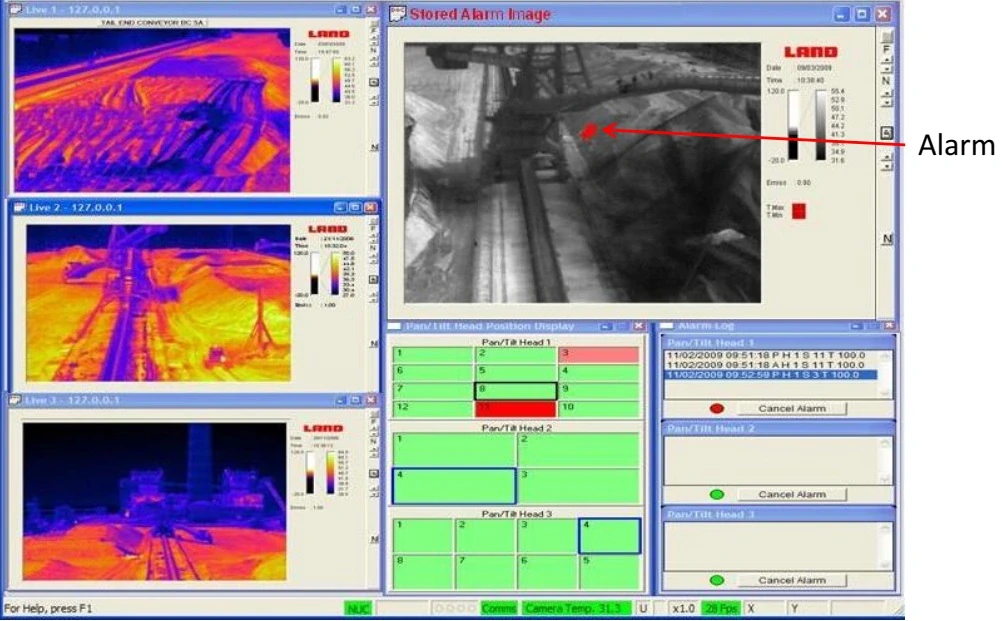The height and width of the screenshot is (621, 1004).
Task: Click the zoom icon in Stored Alarm sidebar
Action: tap(885, 132)
